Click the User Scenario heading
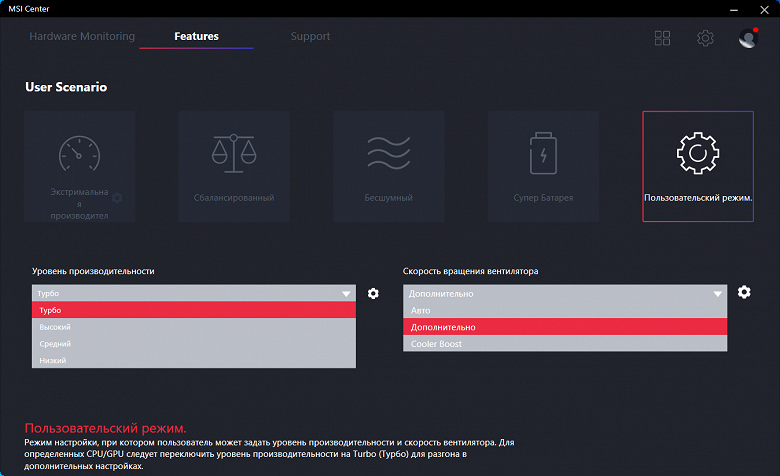This screenshot has width=780, height=476. [x=66, y=87]
